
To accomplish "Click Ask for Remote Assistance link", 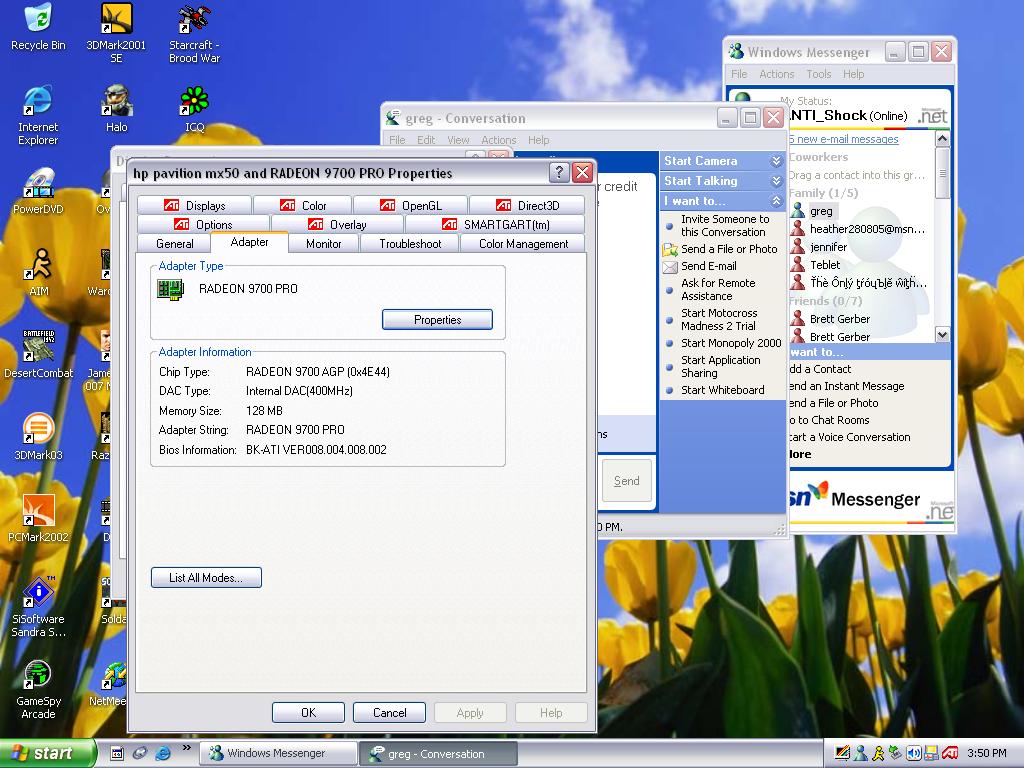I will pyautogui.click(x=718, y=289).
